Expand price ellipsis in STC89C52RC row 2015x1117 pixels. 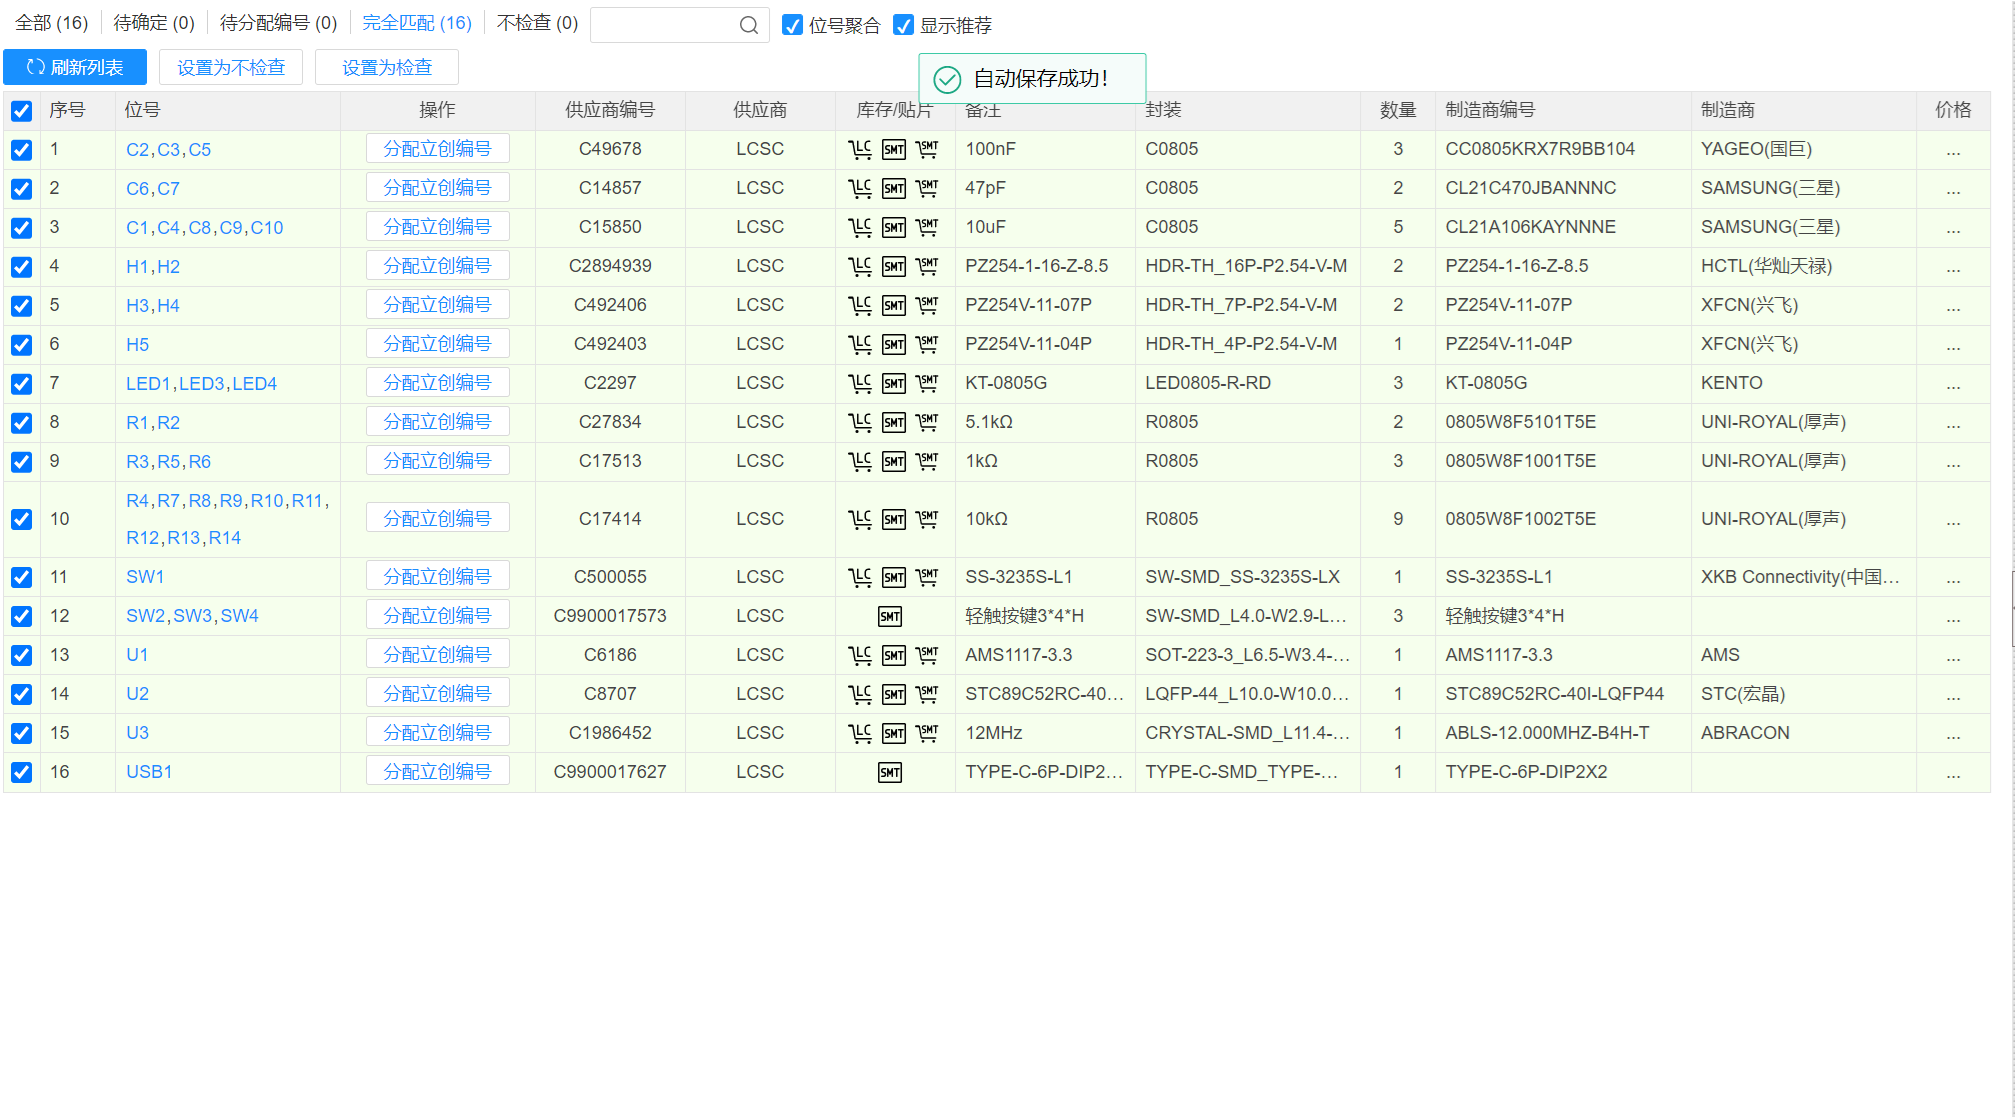pyautogui.click(x=1953, y=696)
